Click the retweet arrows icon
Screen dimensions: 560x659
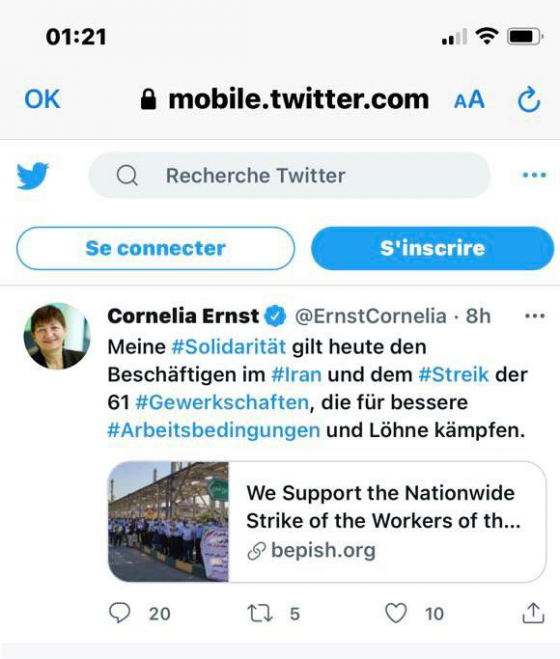[x=259, y=613]
